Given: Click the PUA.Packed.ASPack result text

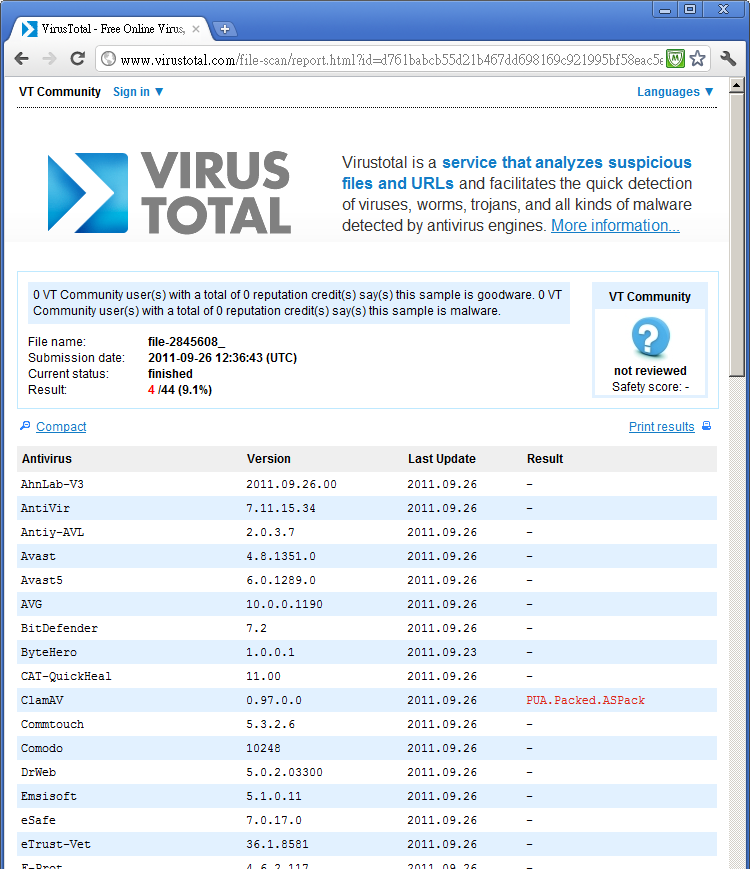Looking at the screenshot, I should (585, 701).
